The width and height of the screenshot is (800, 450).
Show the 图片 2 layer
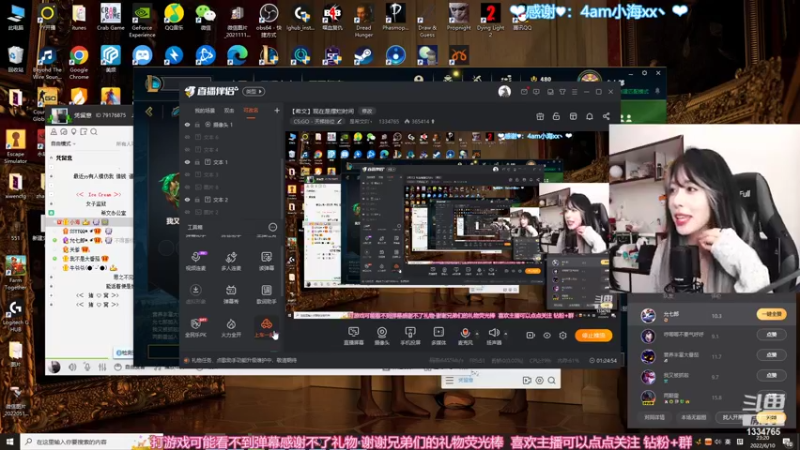[x=187, y=212]
